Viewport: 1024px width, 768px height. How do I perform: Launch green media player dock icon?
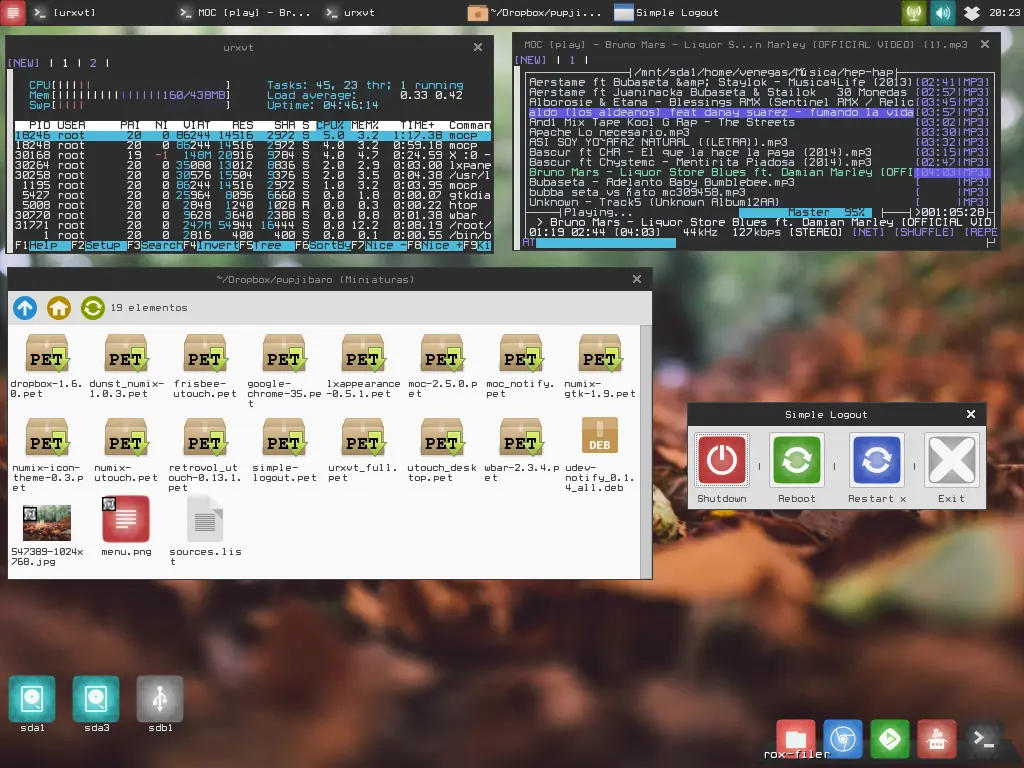[889, 739]
